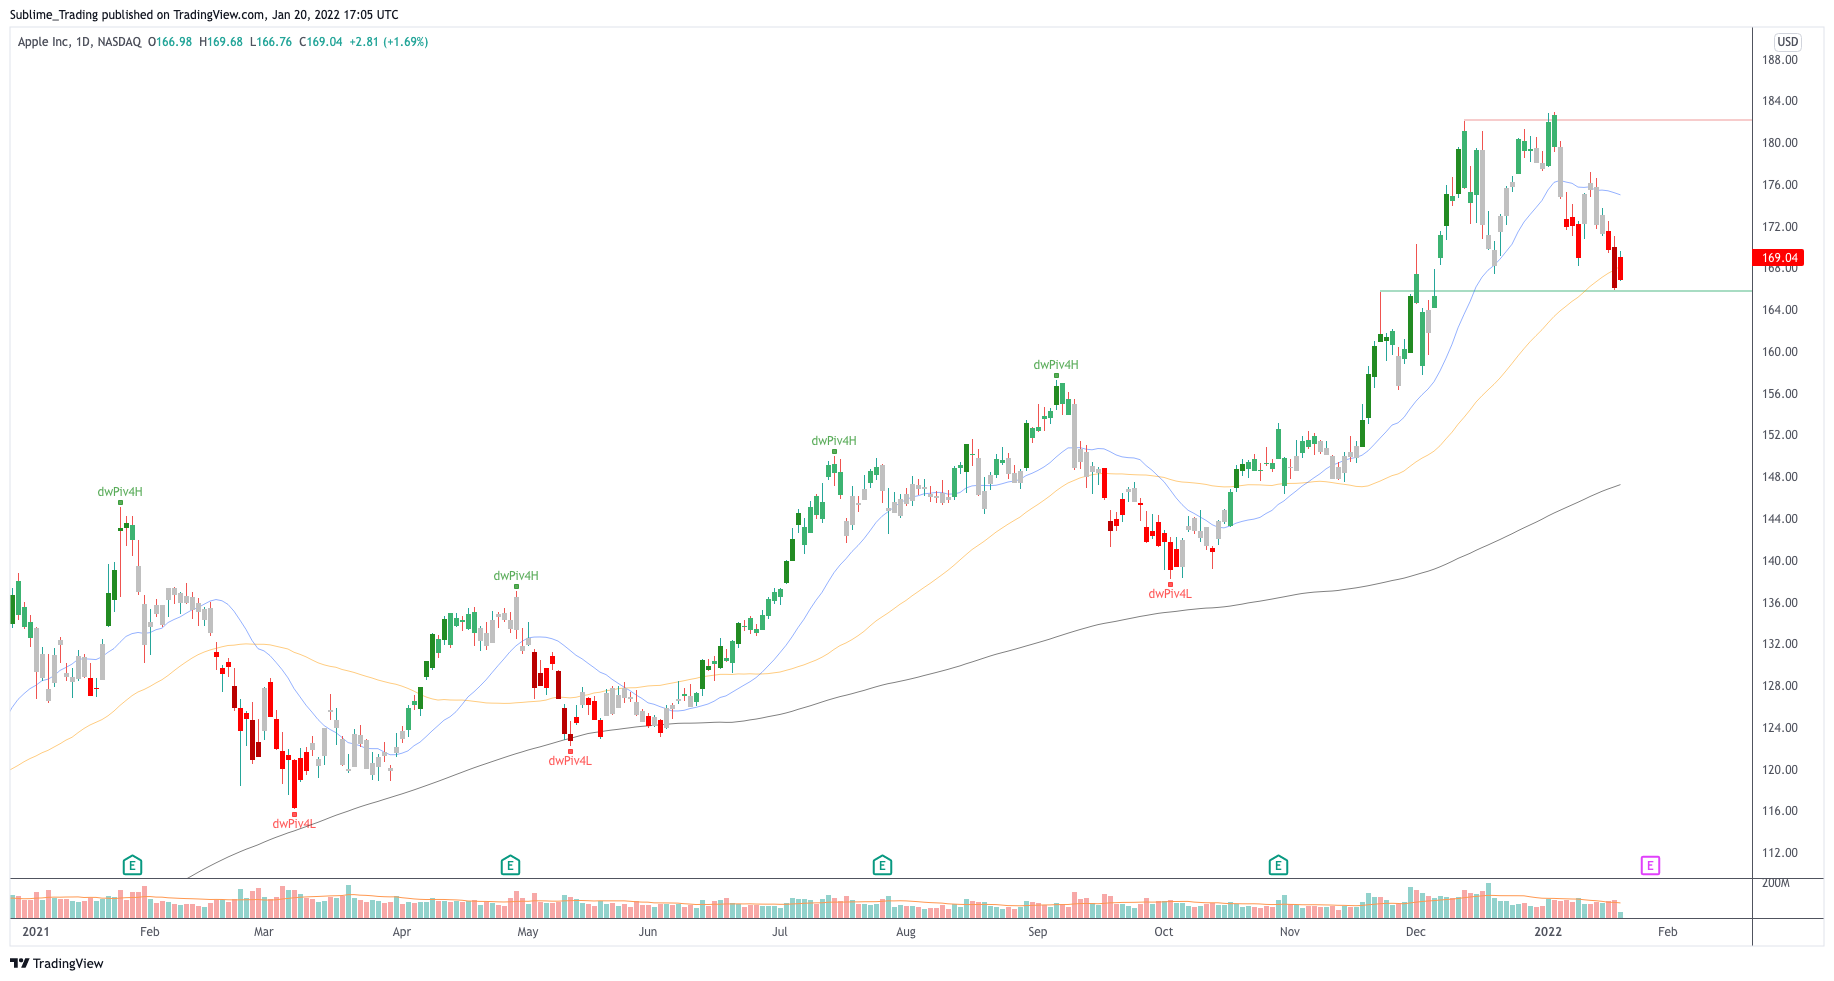The width and height of the screenshot is (1834, 981).
Task: Click the 2021 label on time axis
Action: [36, 932]
